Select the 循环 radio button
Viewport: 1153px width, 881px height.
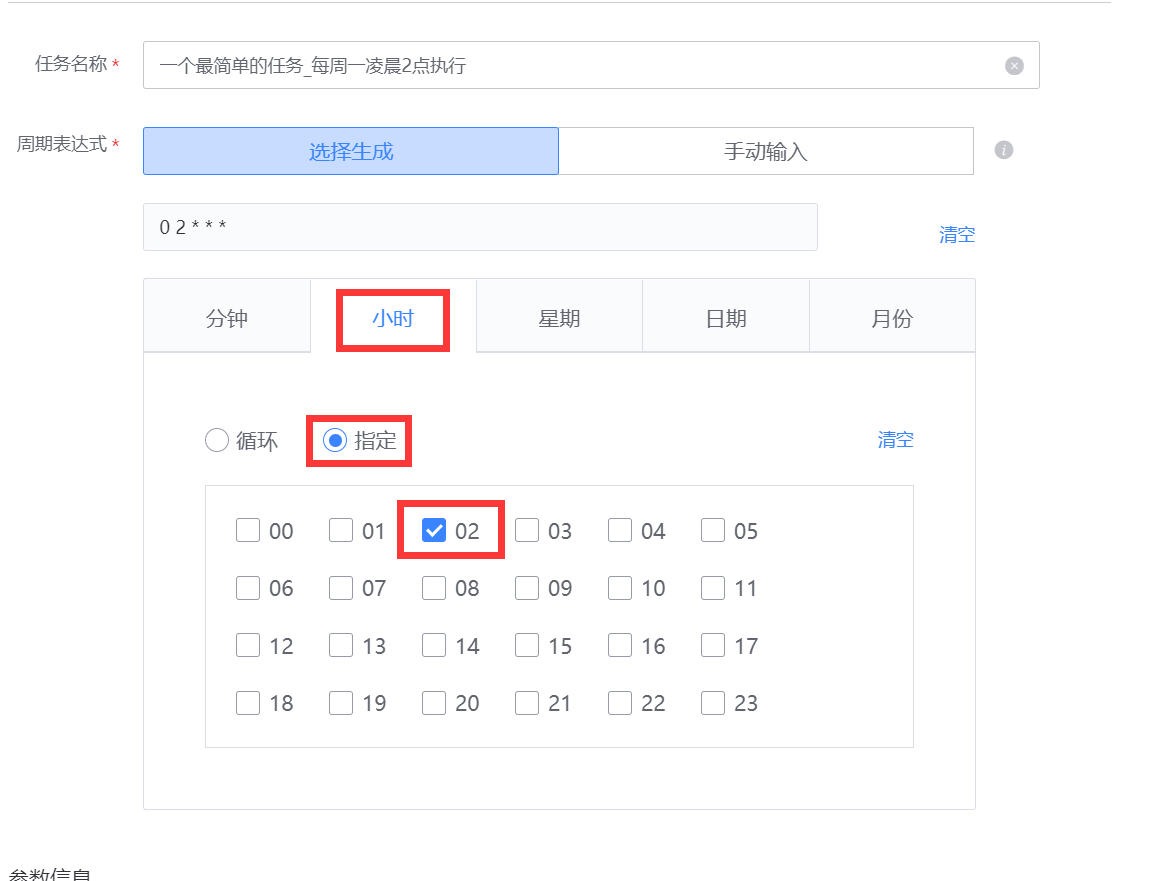tap(217, 440)
